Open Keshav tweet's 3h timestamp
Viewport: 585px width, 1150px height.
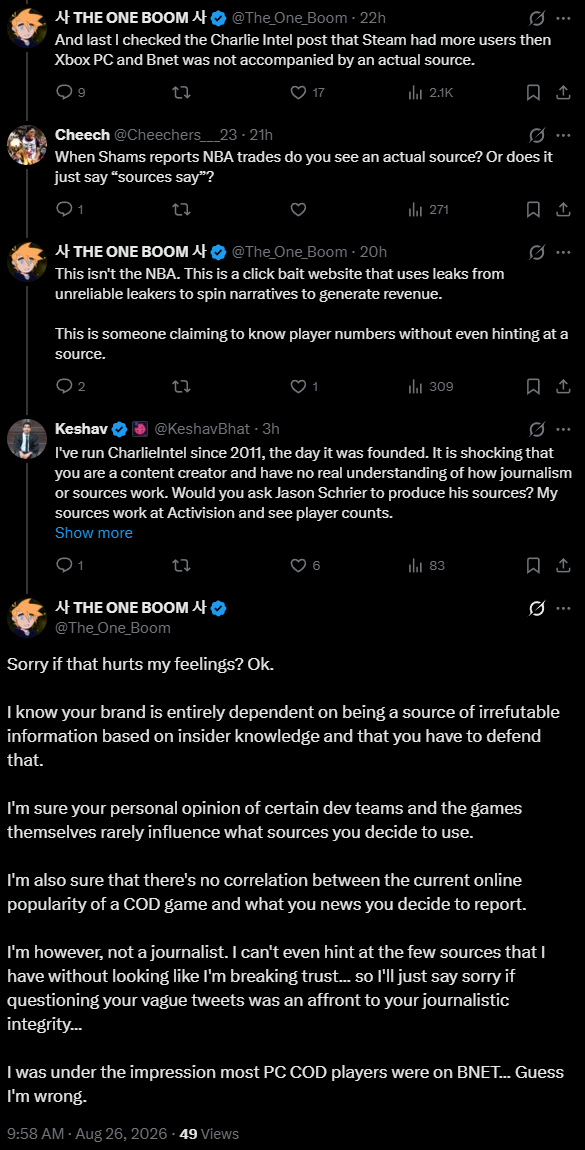(x=271, y=428)
